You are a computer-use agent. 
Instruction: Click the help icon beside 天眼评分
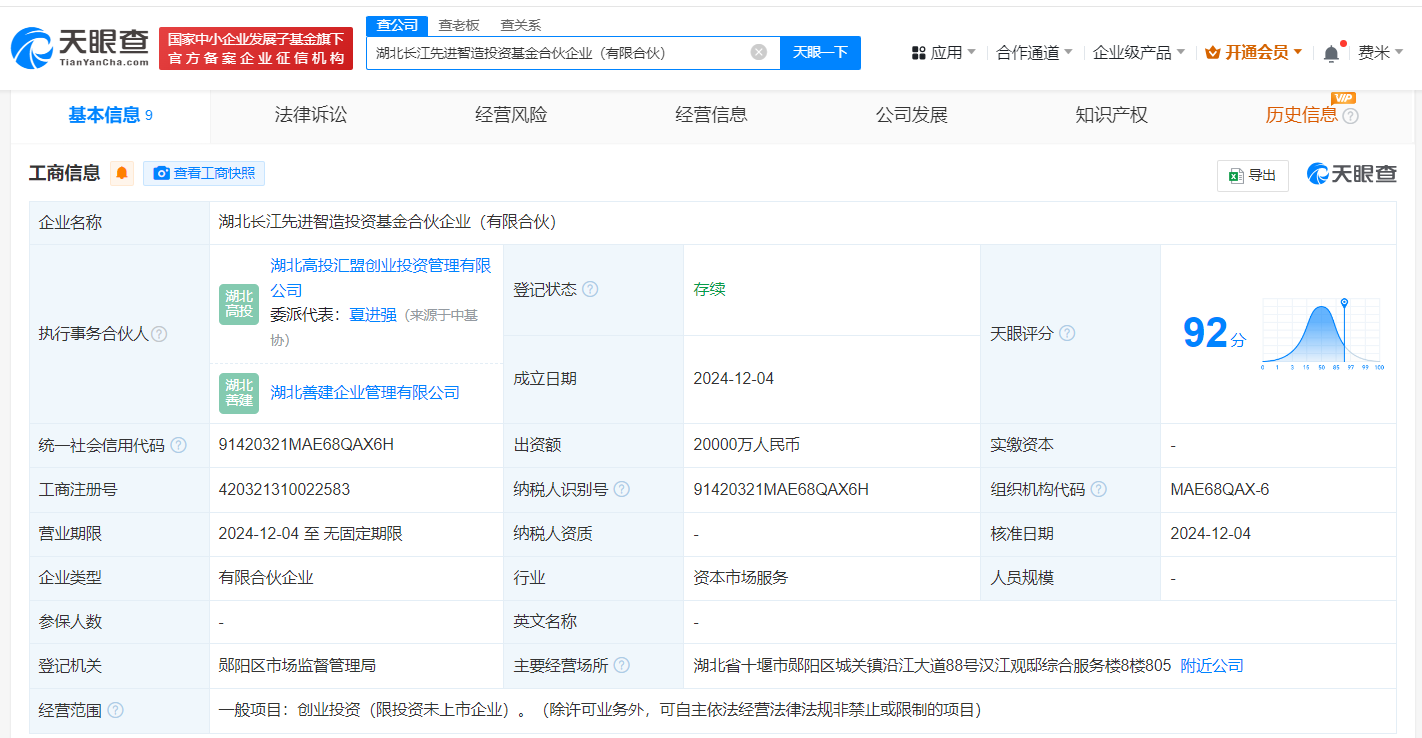tap(1067, 333)
